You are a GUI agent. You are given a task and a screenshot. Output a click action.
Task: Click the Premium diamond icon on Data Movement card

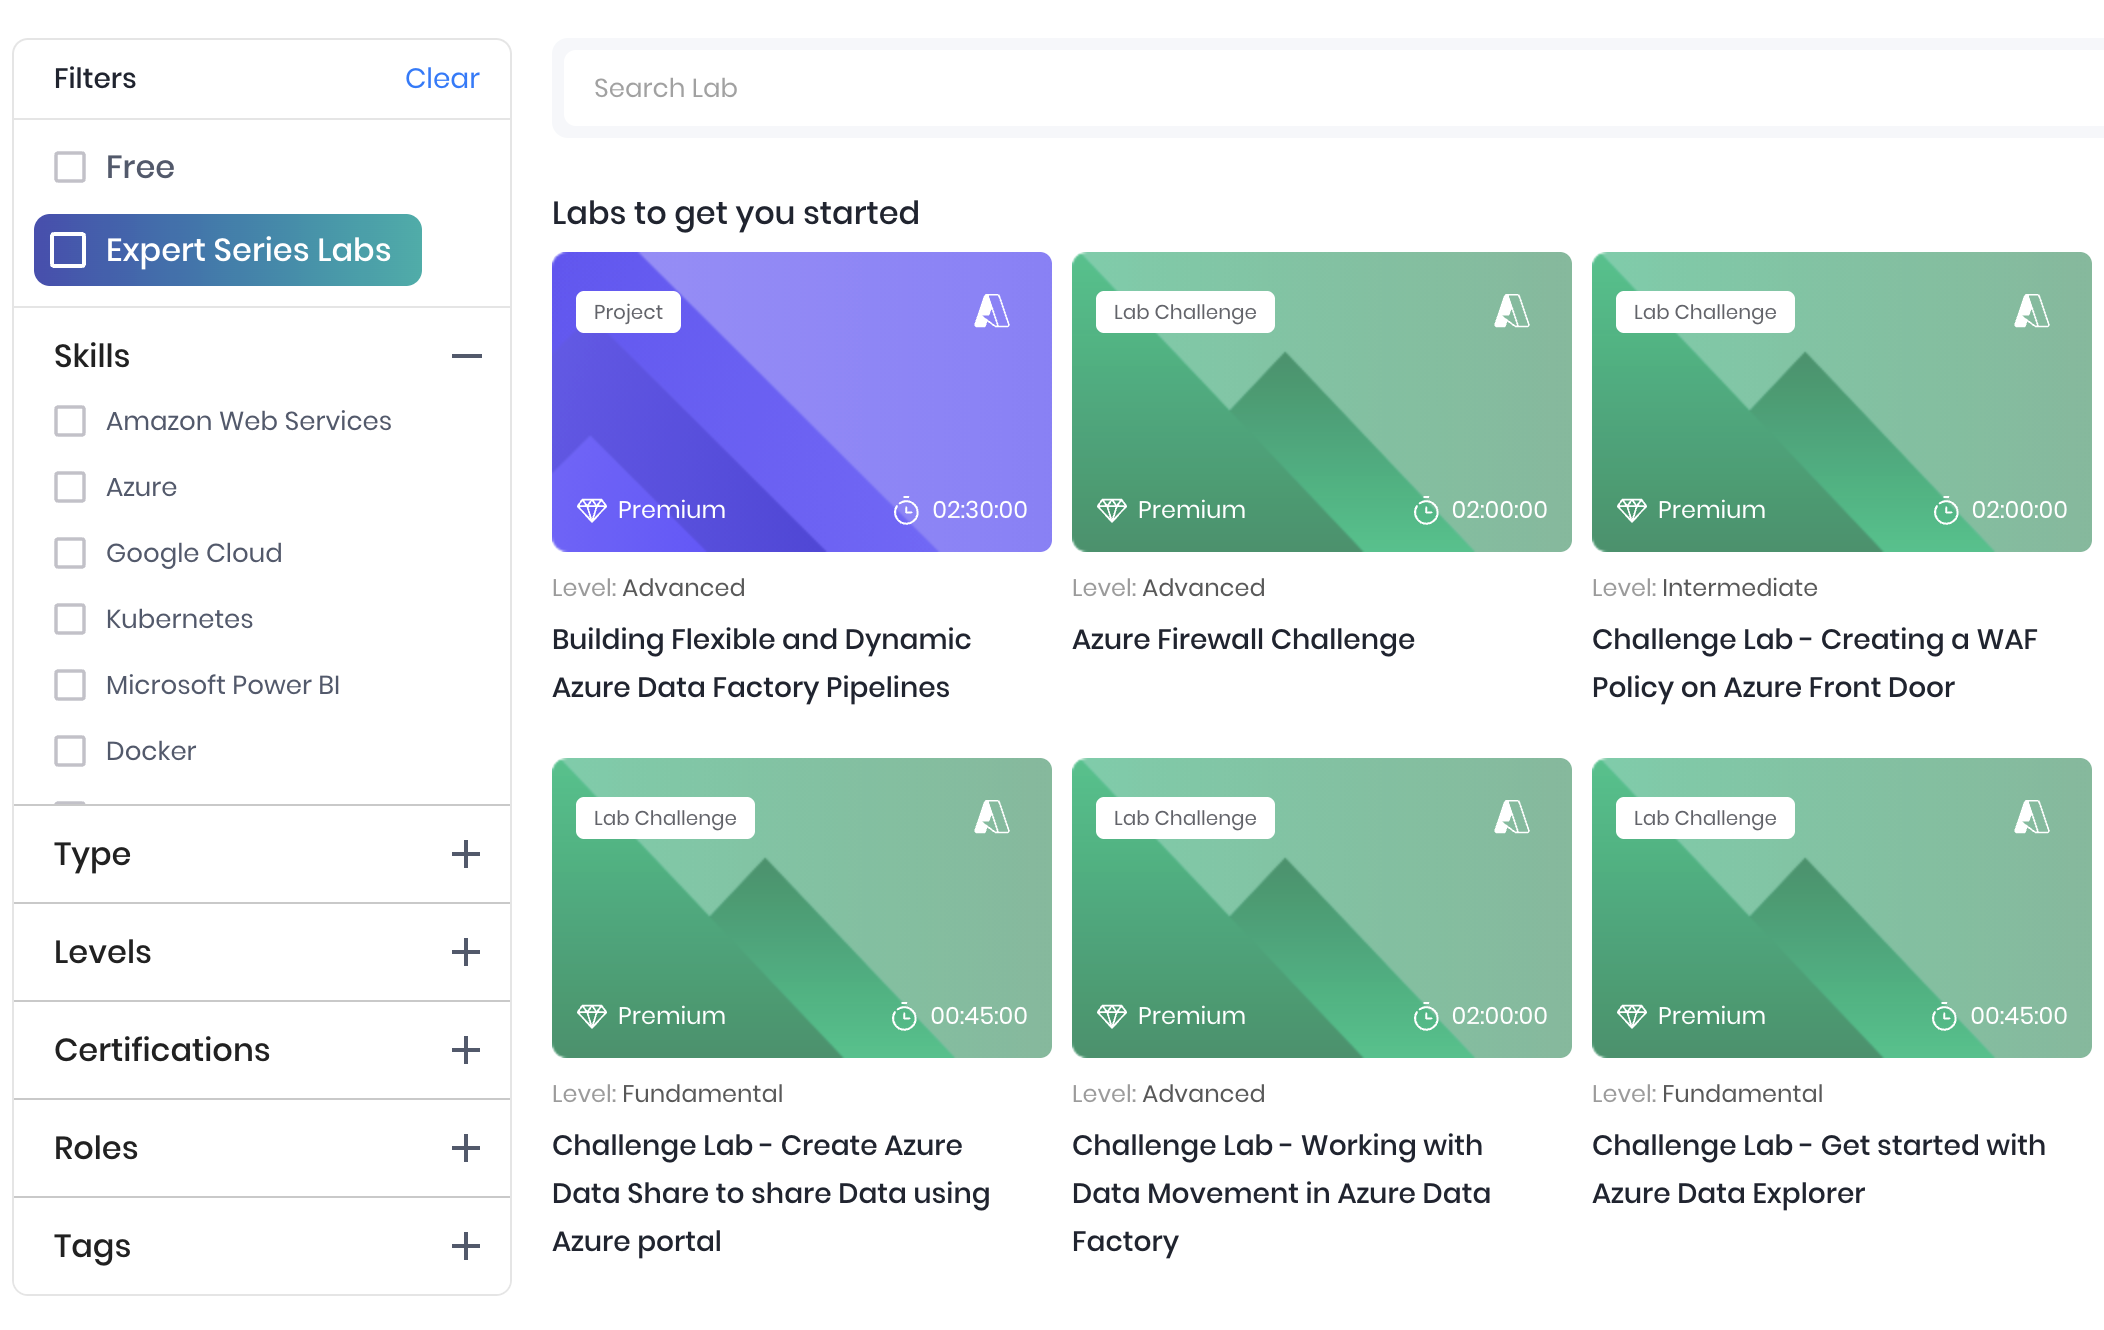1112,1016
